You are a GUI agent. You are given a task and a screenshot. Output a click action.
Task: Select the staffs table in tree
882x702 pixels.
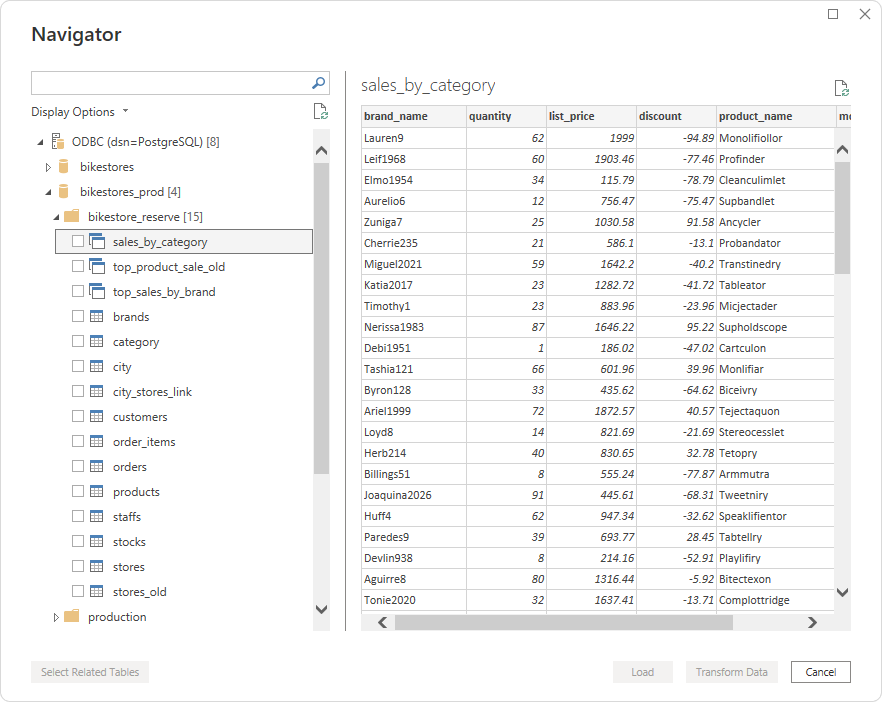click(127, 517)
